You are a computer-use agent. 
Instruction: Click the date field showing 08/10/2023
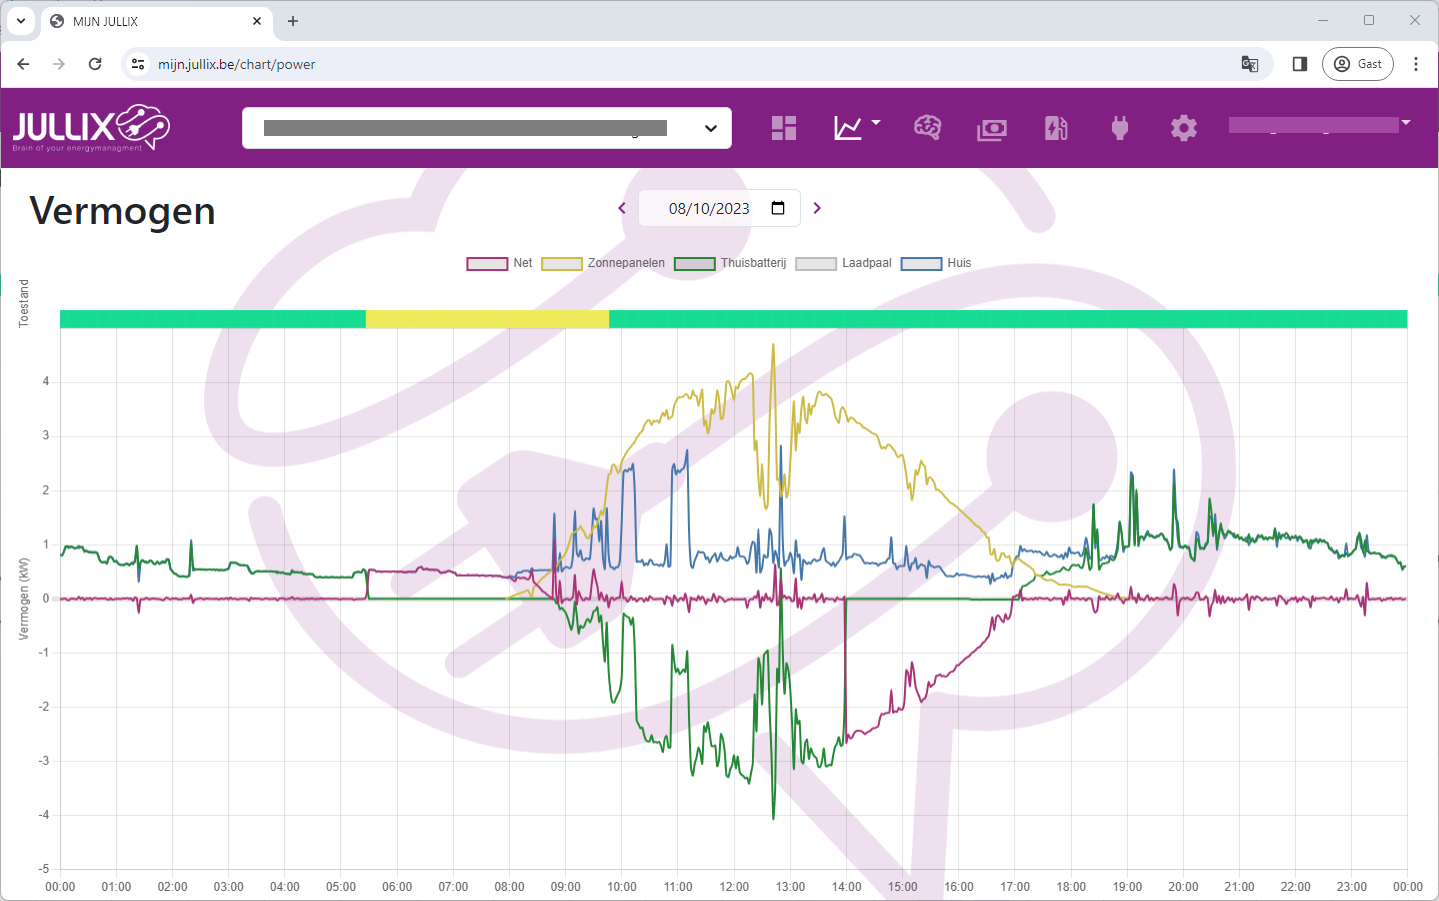709,208
